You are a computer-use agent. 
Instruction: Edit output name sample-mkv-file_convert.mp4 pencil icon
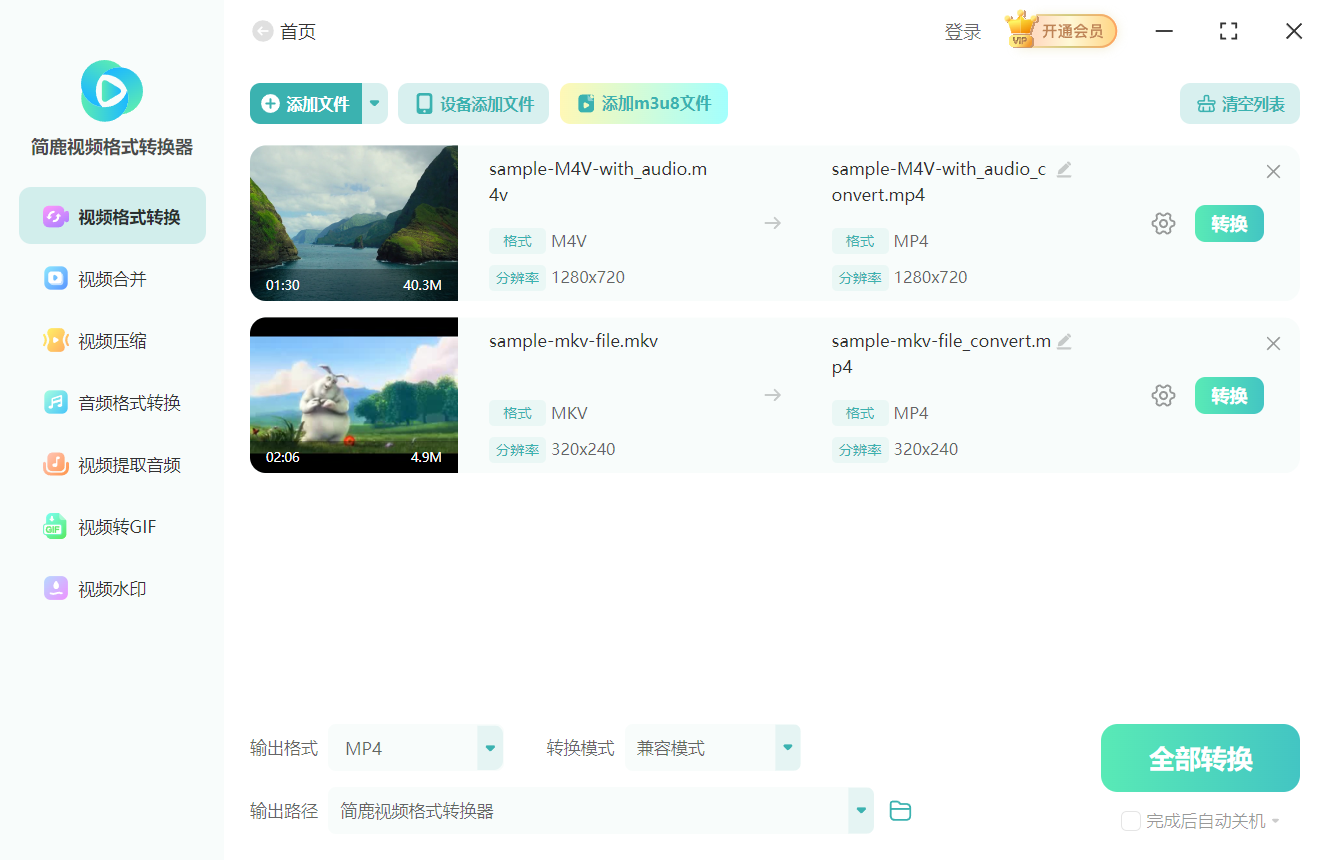click(x=1064, y=342)
